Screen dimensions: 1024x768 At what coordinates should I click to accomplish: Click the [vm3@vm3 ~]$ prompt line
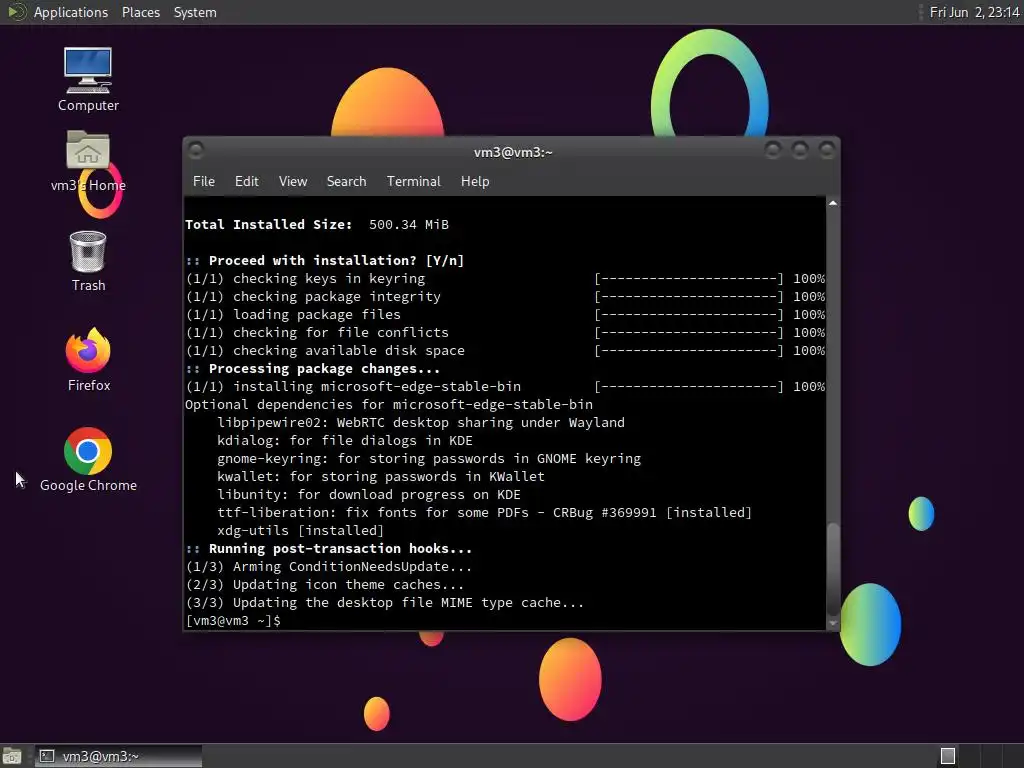coord(233,620)
